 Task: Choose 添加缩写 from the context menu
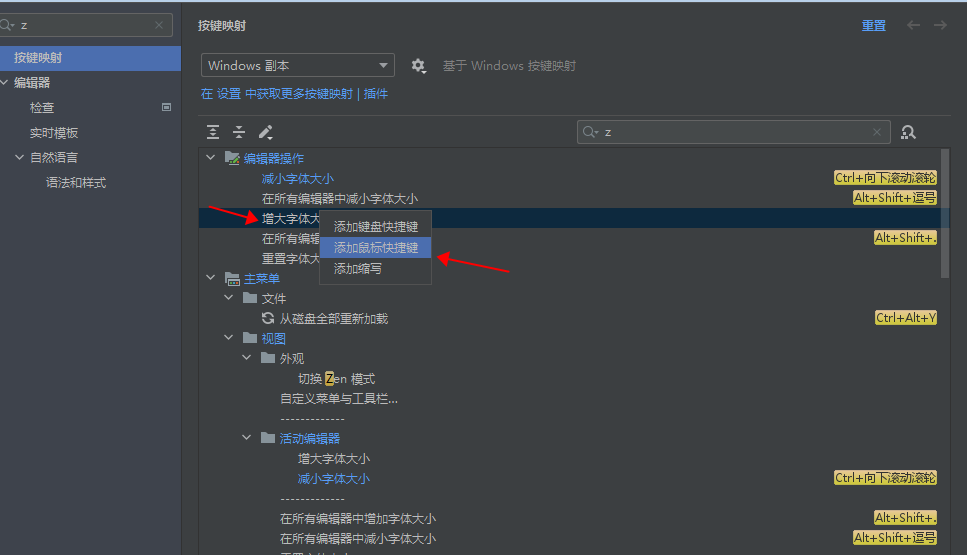tap(358, 268)
